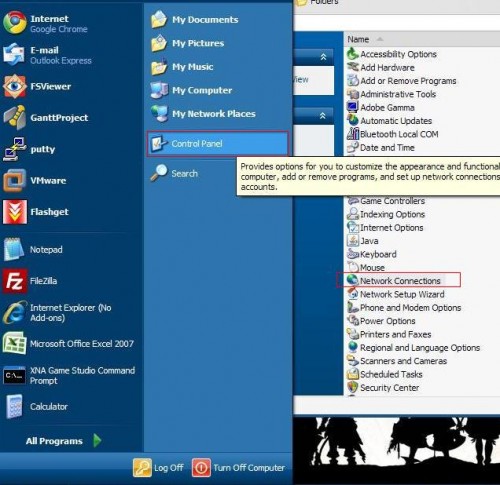Select Indexing Options entry
The width and height of the screenshot is (500, 485).
[386, 214]
